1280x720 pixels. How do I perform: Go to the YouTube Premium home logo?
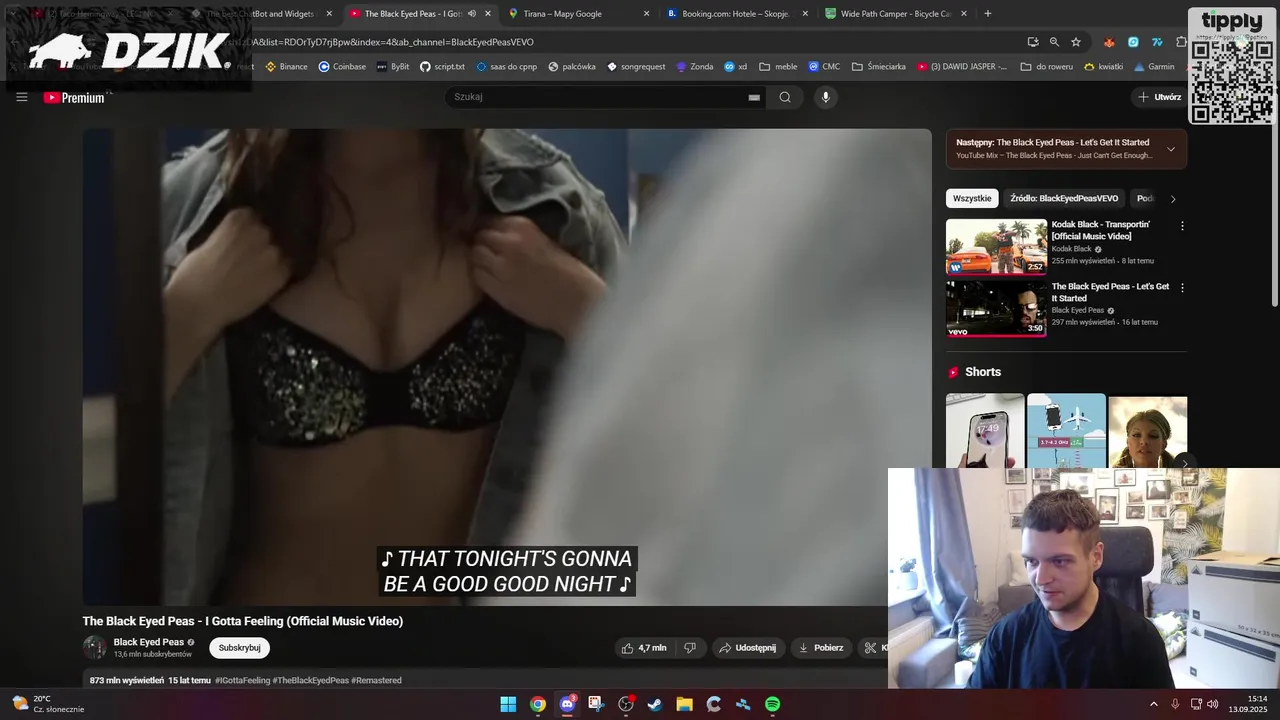pos(75,97)
